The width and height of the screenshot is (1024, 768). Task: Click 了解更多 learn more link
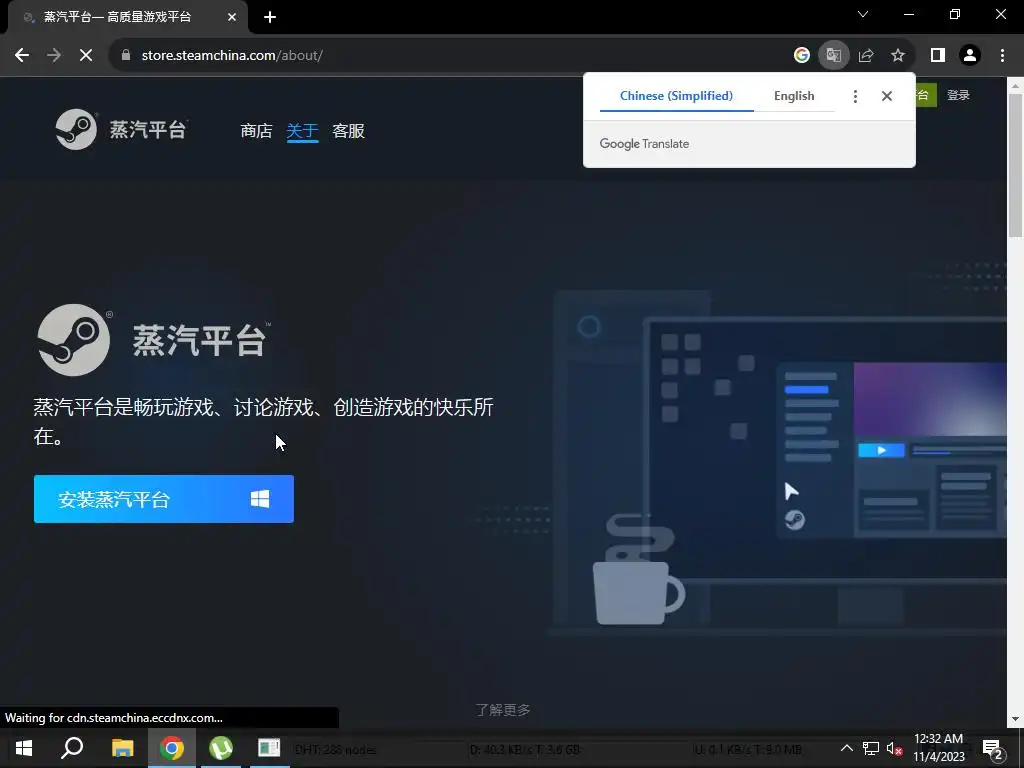click(502, 709)
